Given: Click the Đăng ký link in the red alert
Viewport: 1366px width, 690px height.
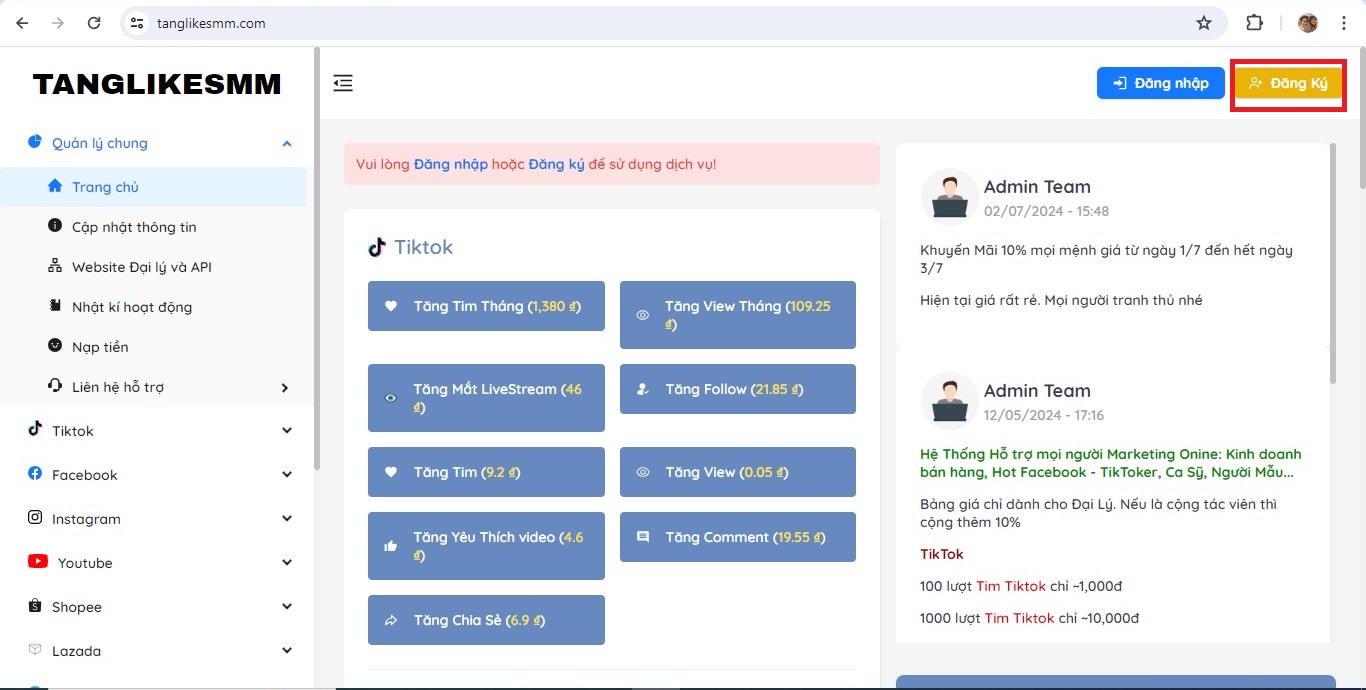Looking at the screenshot, I should tap(557, 164).
